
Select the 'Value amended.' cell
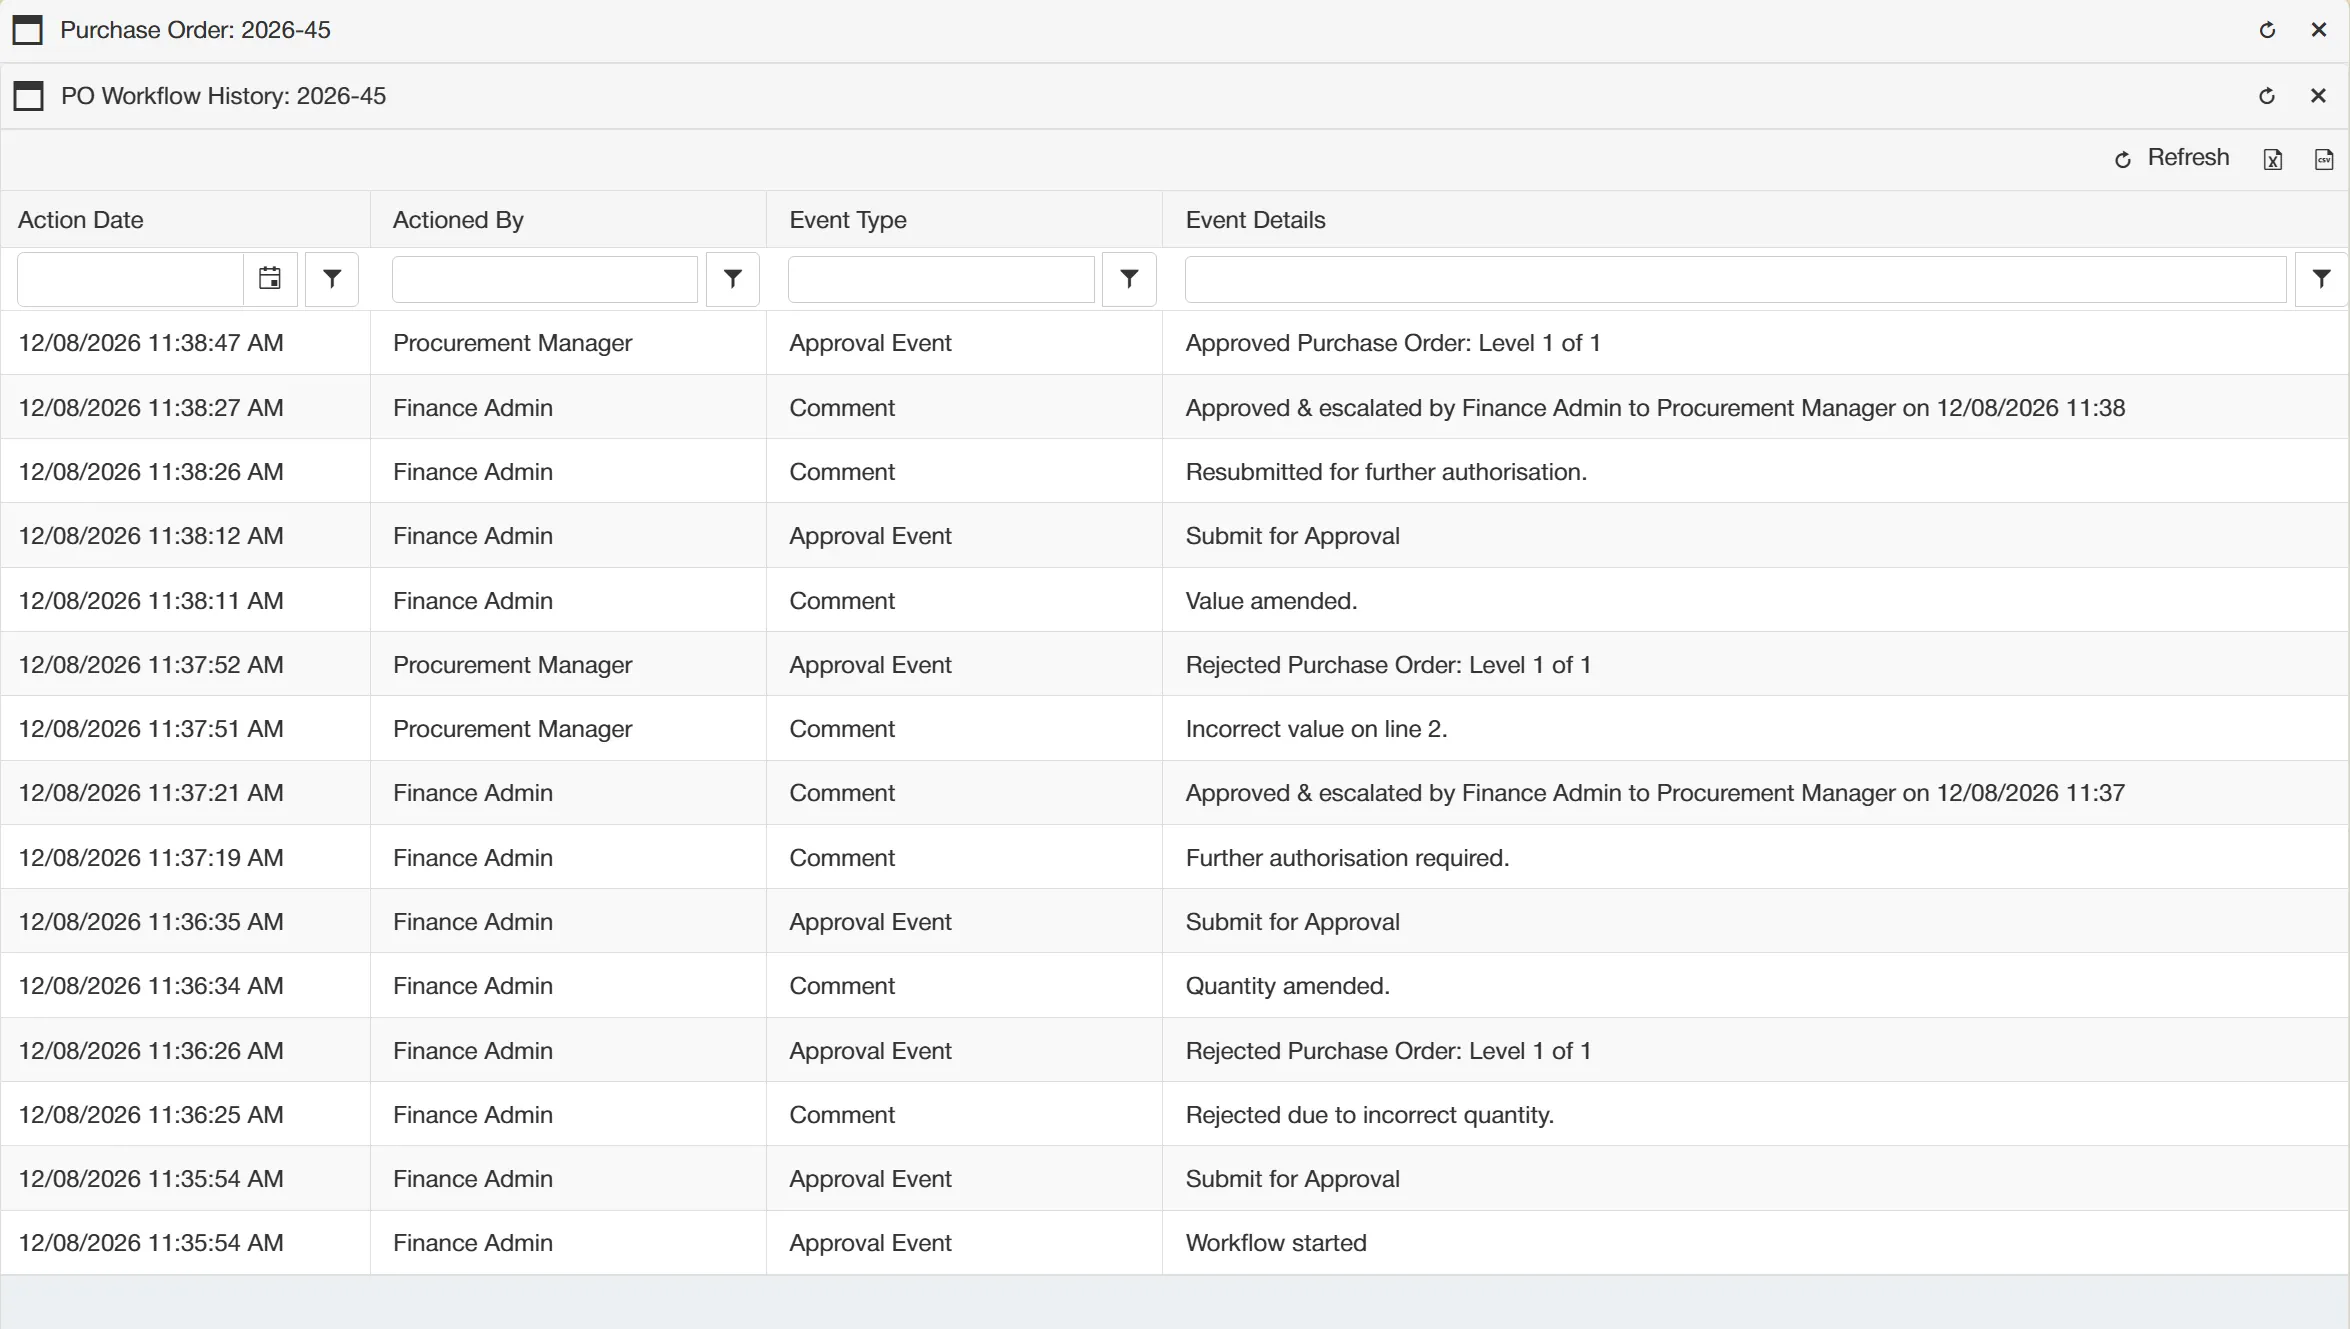[x=1755, y=601]
